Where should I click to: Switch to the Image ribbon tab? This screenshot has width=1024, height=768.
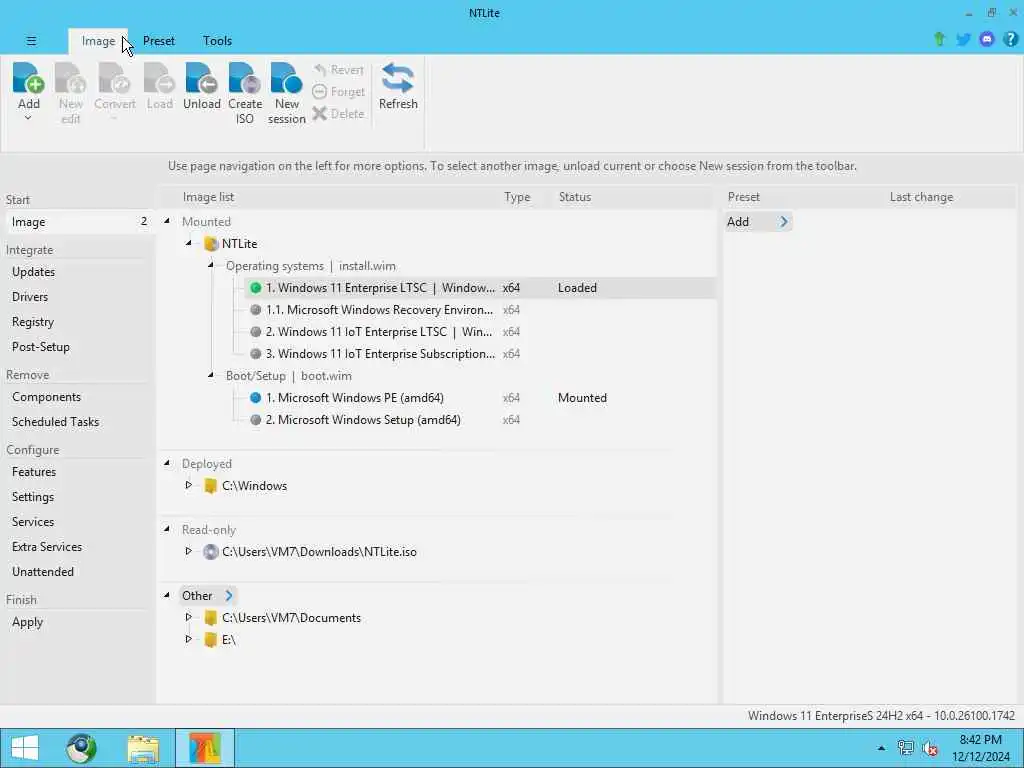(99, 41)
